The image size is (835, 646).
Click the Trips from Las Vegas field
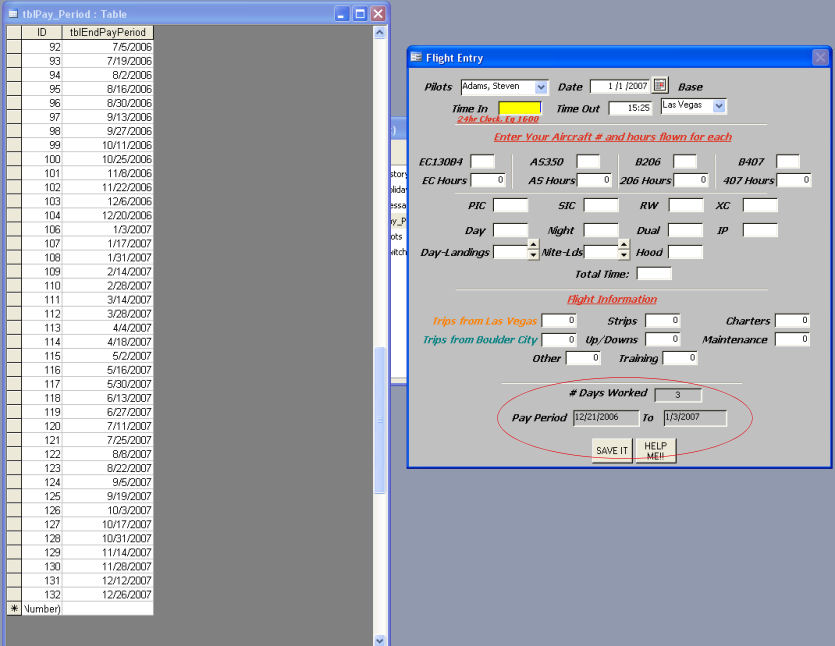(x=559, y=321)
